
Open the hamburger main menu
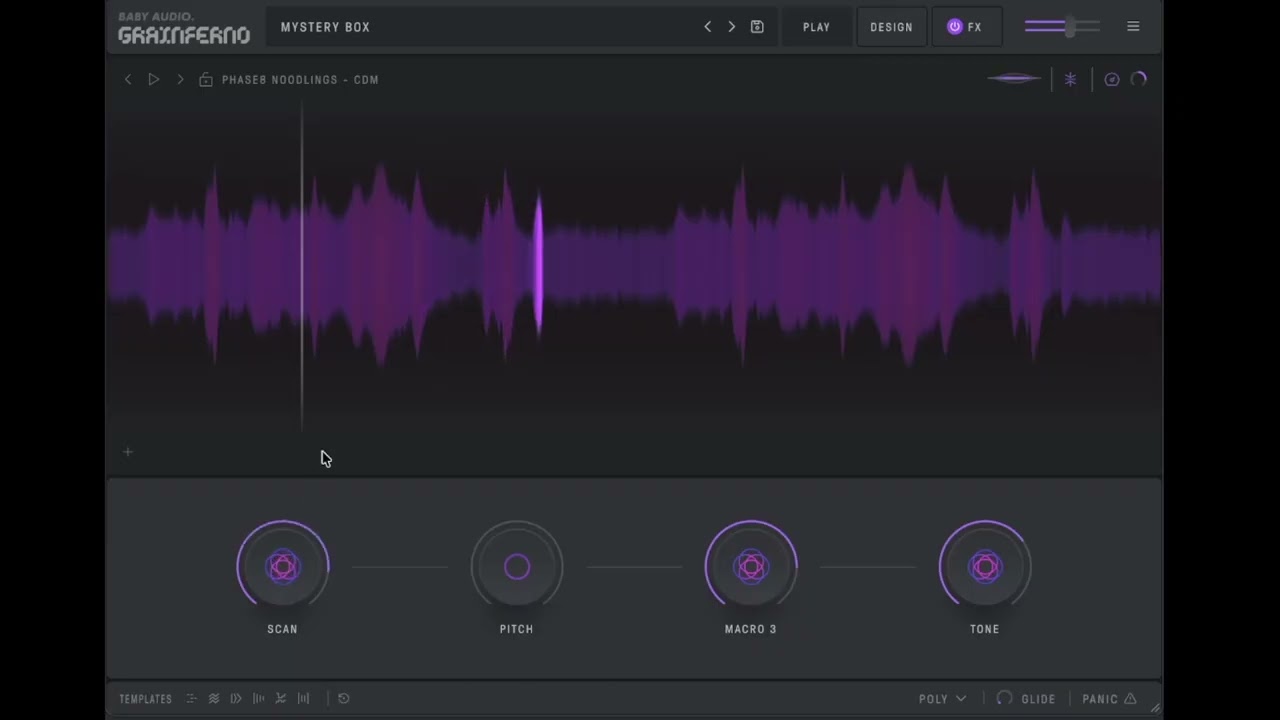click(1133, 27)
